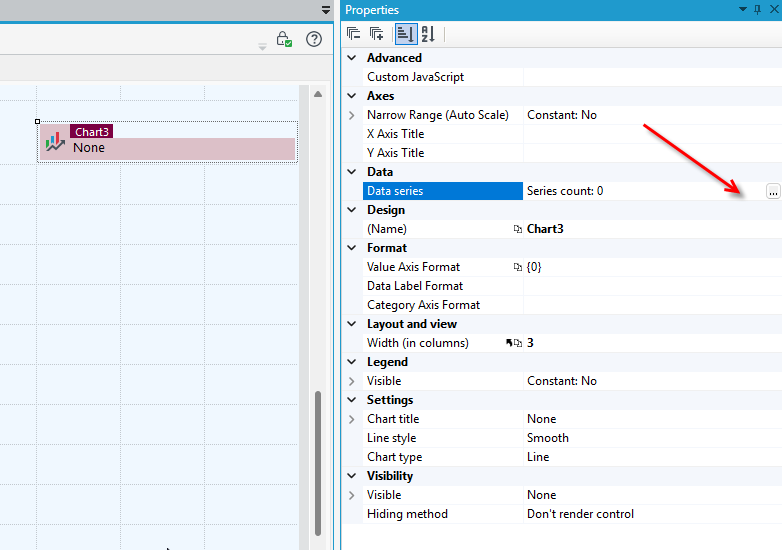Click the expand all categories icon

pos(377,34)
